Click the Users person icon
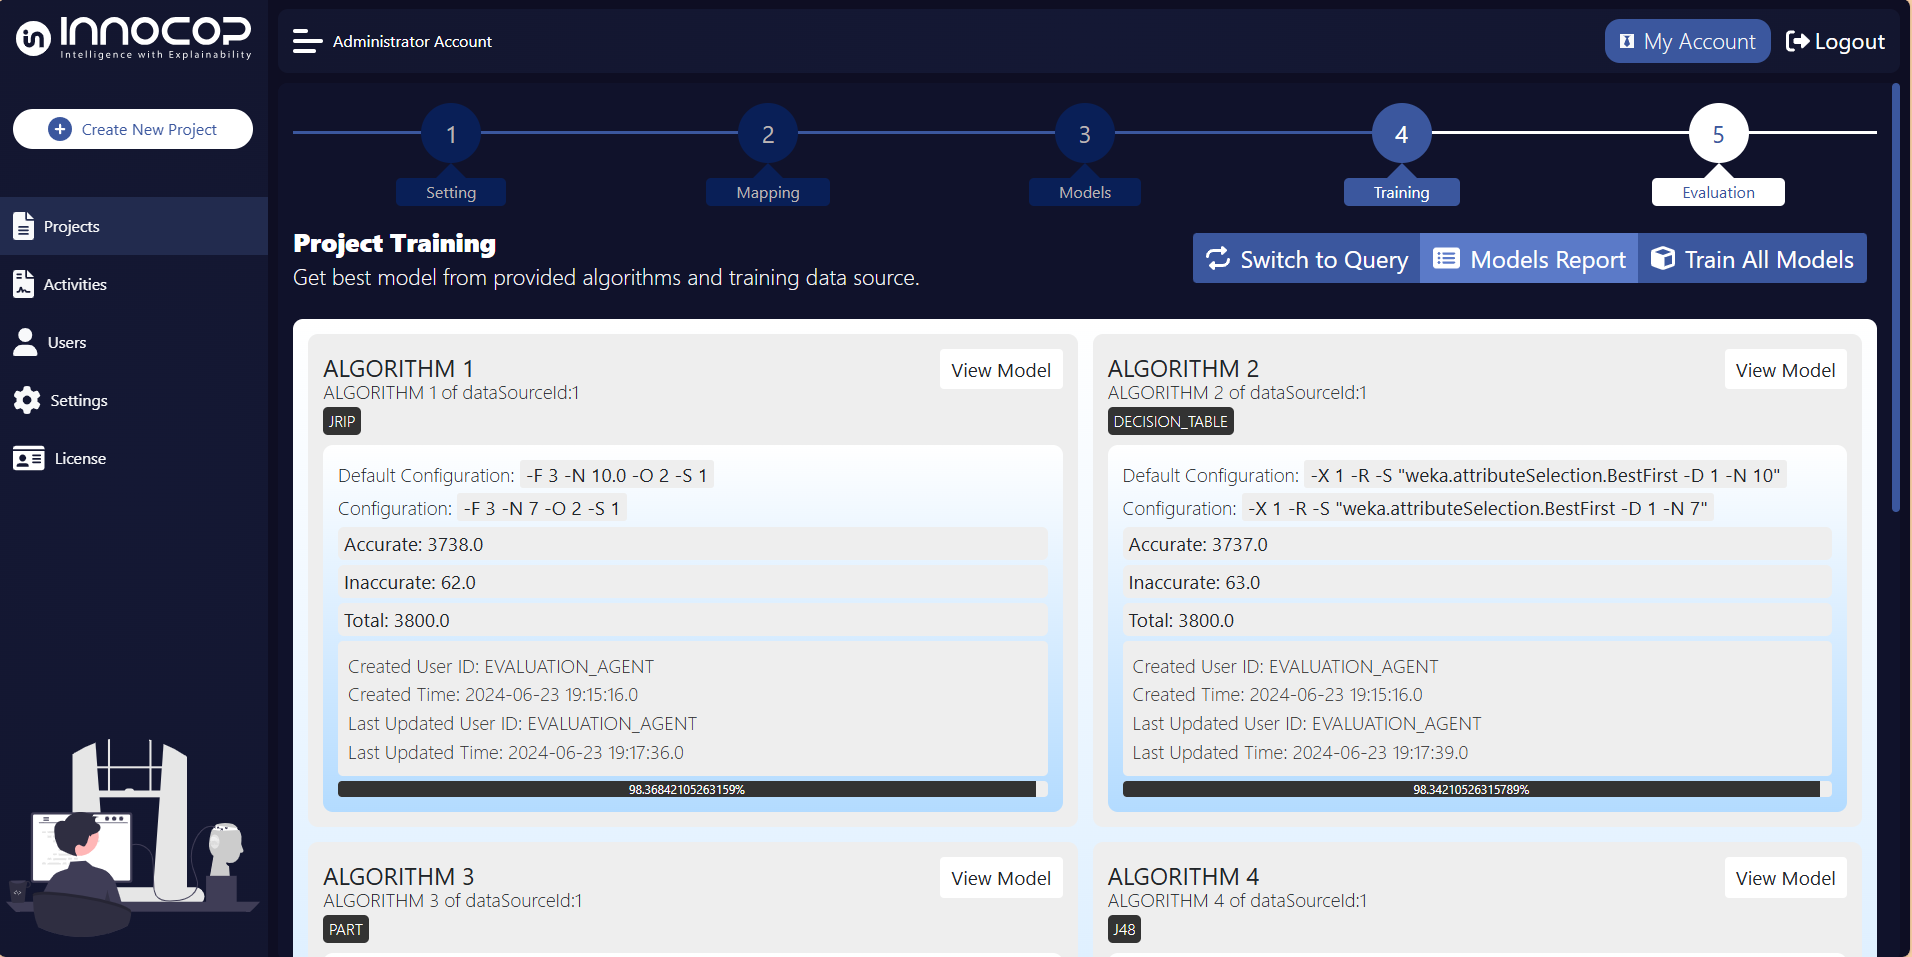 point(25,342)
